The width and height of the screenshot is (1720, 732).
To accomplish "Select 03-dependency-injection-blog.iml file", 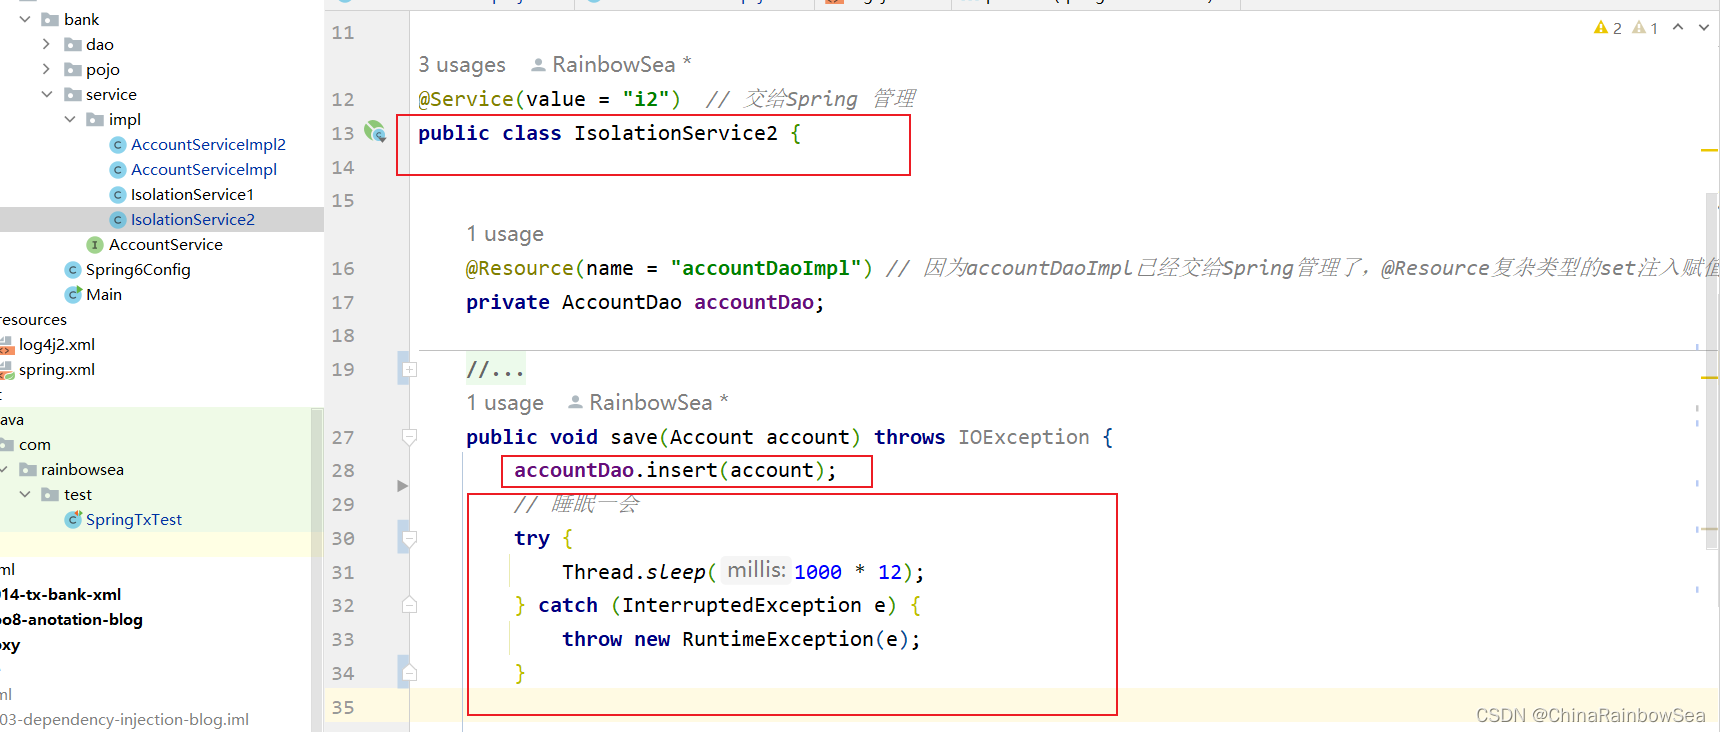I will 124,719.
